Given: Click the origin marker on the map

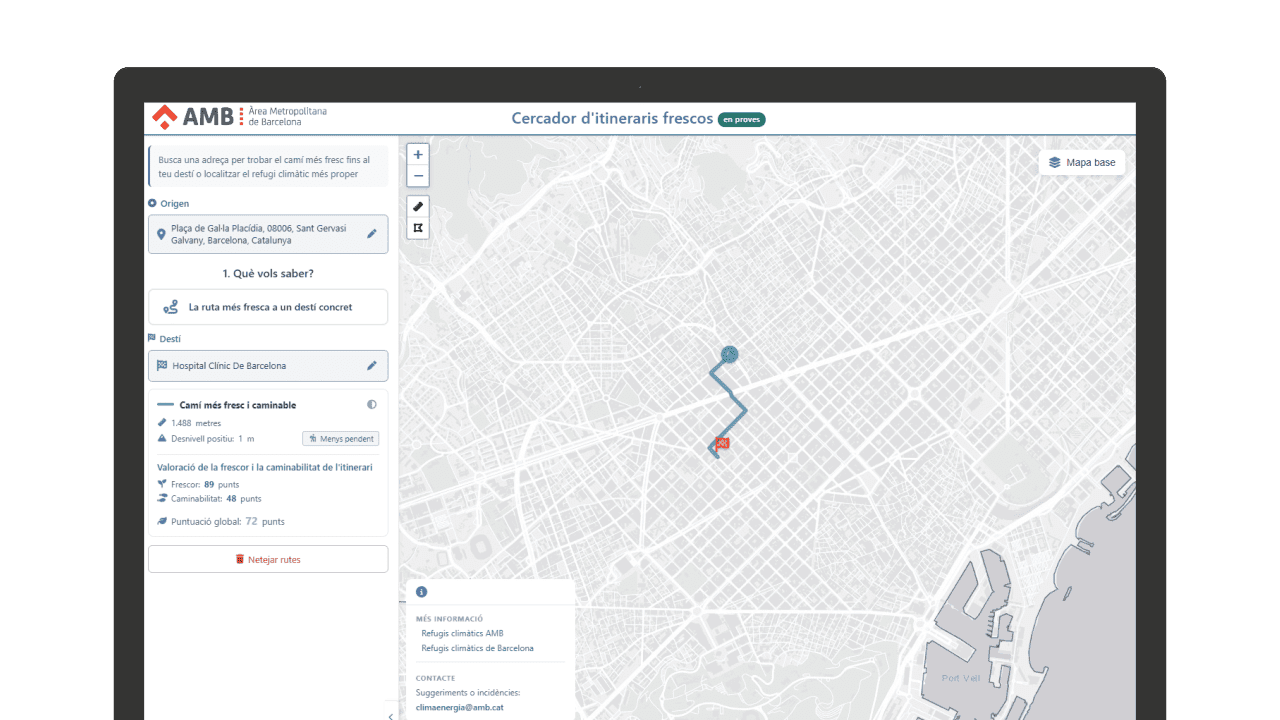Looking at the screenshot, I should pyautogui.click(x=730, y=353).
